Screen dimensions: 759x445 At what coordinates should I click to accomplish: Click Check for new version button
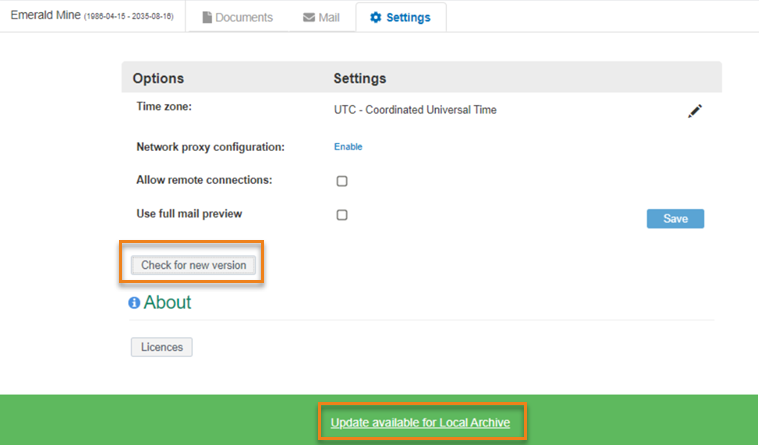click(193, 265)
